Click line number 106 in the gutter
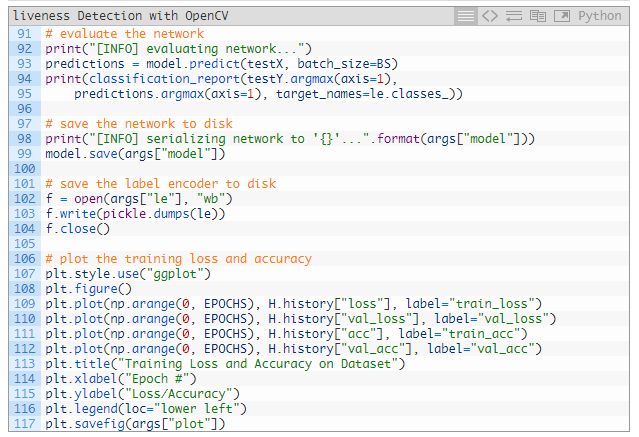 coord(24,258)
